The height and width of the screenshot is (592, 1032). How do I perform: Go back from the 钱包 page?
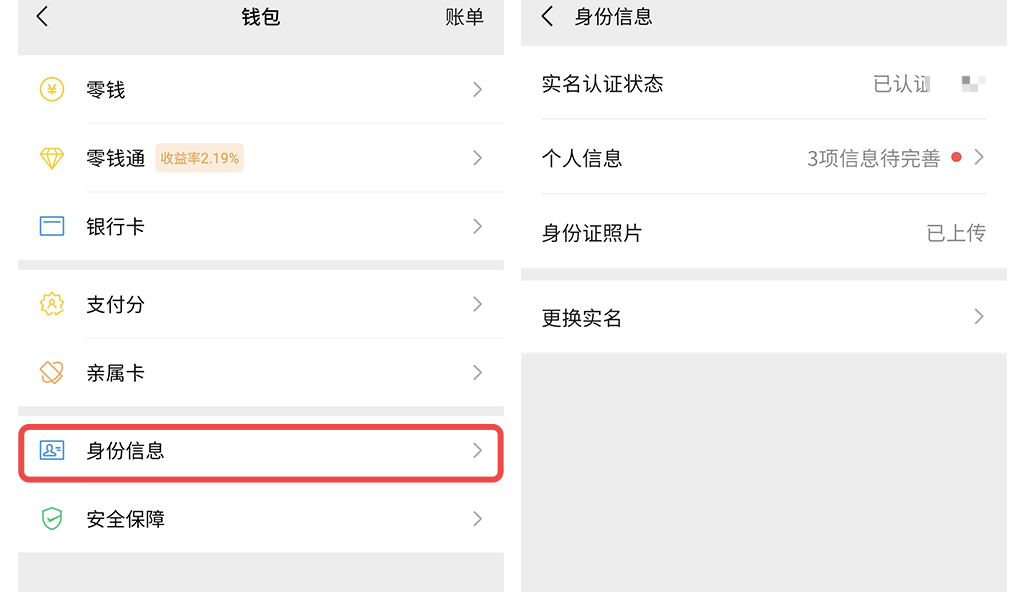point(42,17)
